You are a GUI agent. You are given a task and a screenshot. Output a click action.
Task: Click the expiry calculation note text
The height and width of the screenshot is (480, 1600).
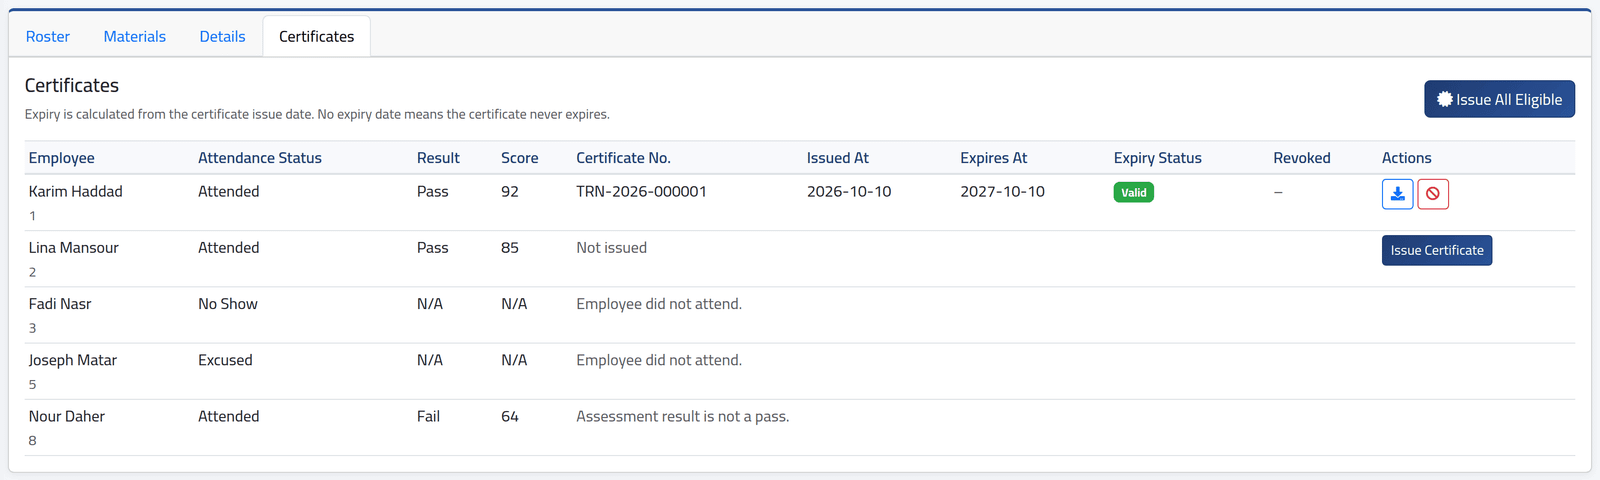coord(317,114)
